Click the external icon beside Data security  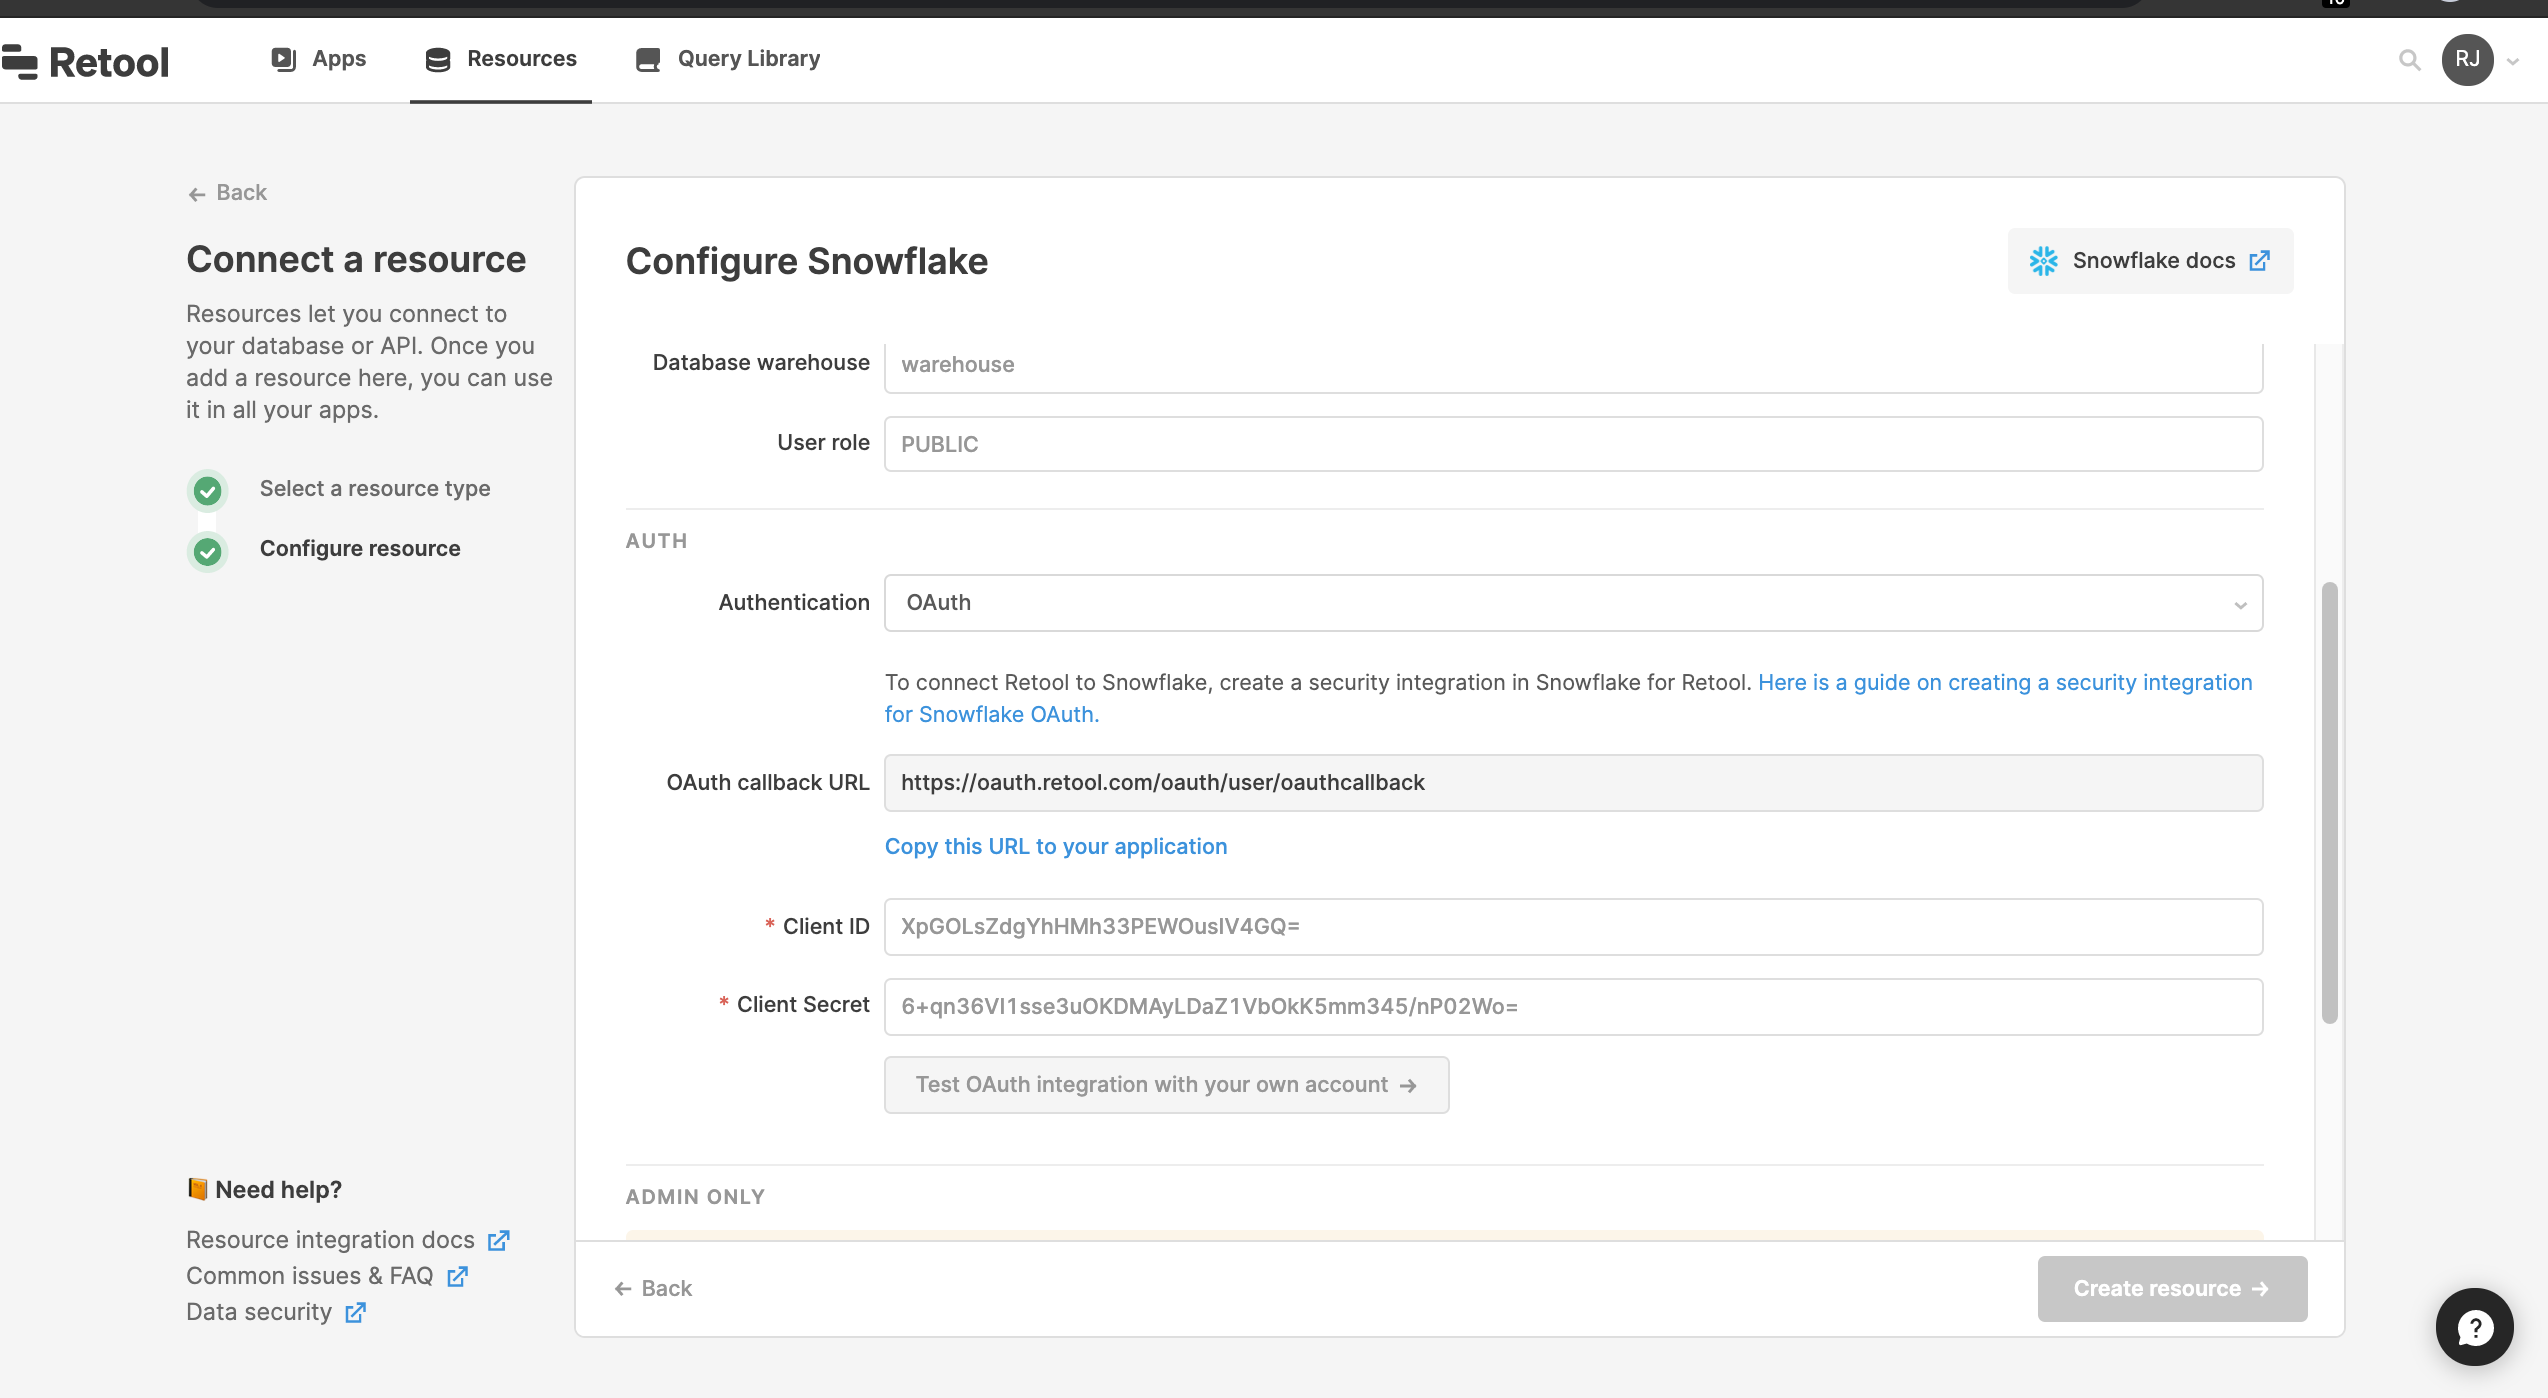(x=355, y=1312)
